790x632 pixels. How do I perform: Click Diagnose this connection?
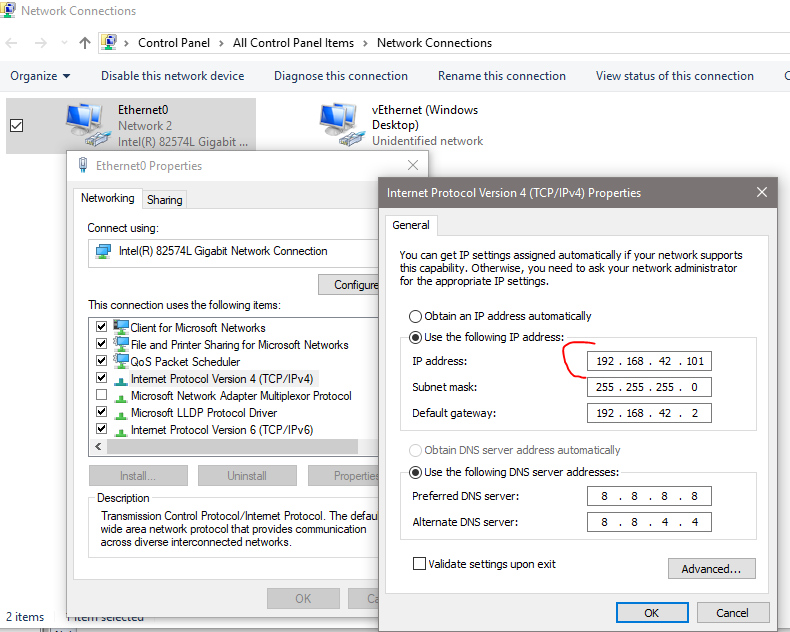click(341, 76)
